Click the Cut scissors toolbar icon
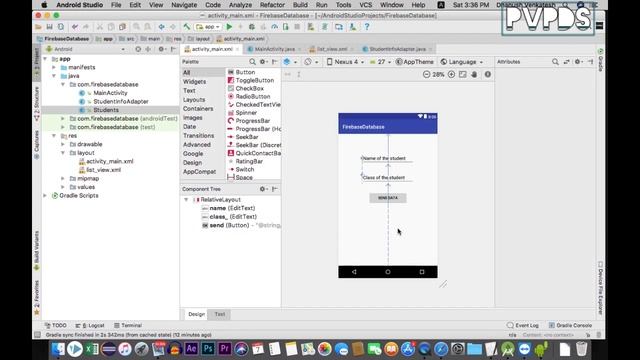Screen dimensions: 640x360 point(100,27)
